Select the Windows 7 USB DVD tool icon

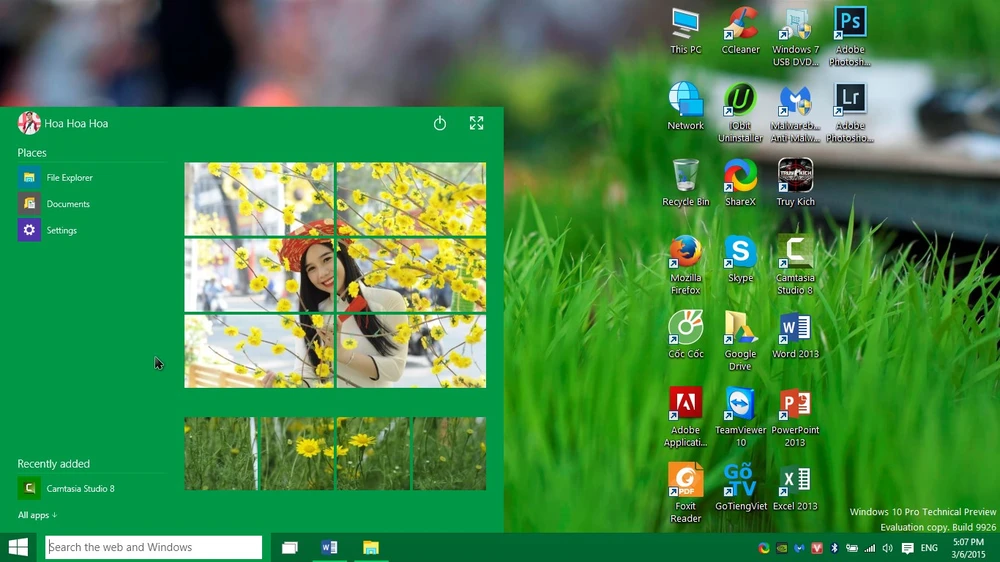pos(795,37)
